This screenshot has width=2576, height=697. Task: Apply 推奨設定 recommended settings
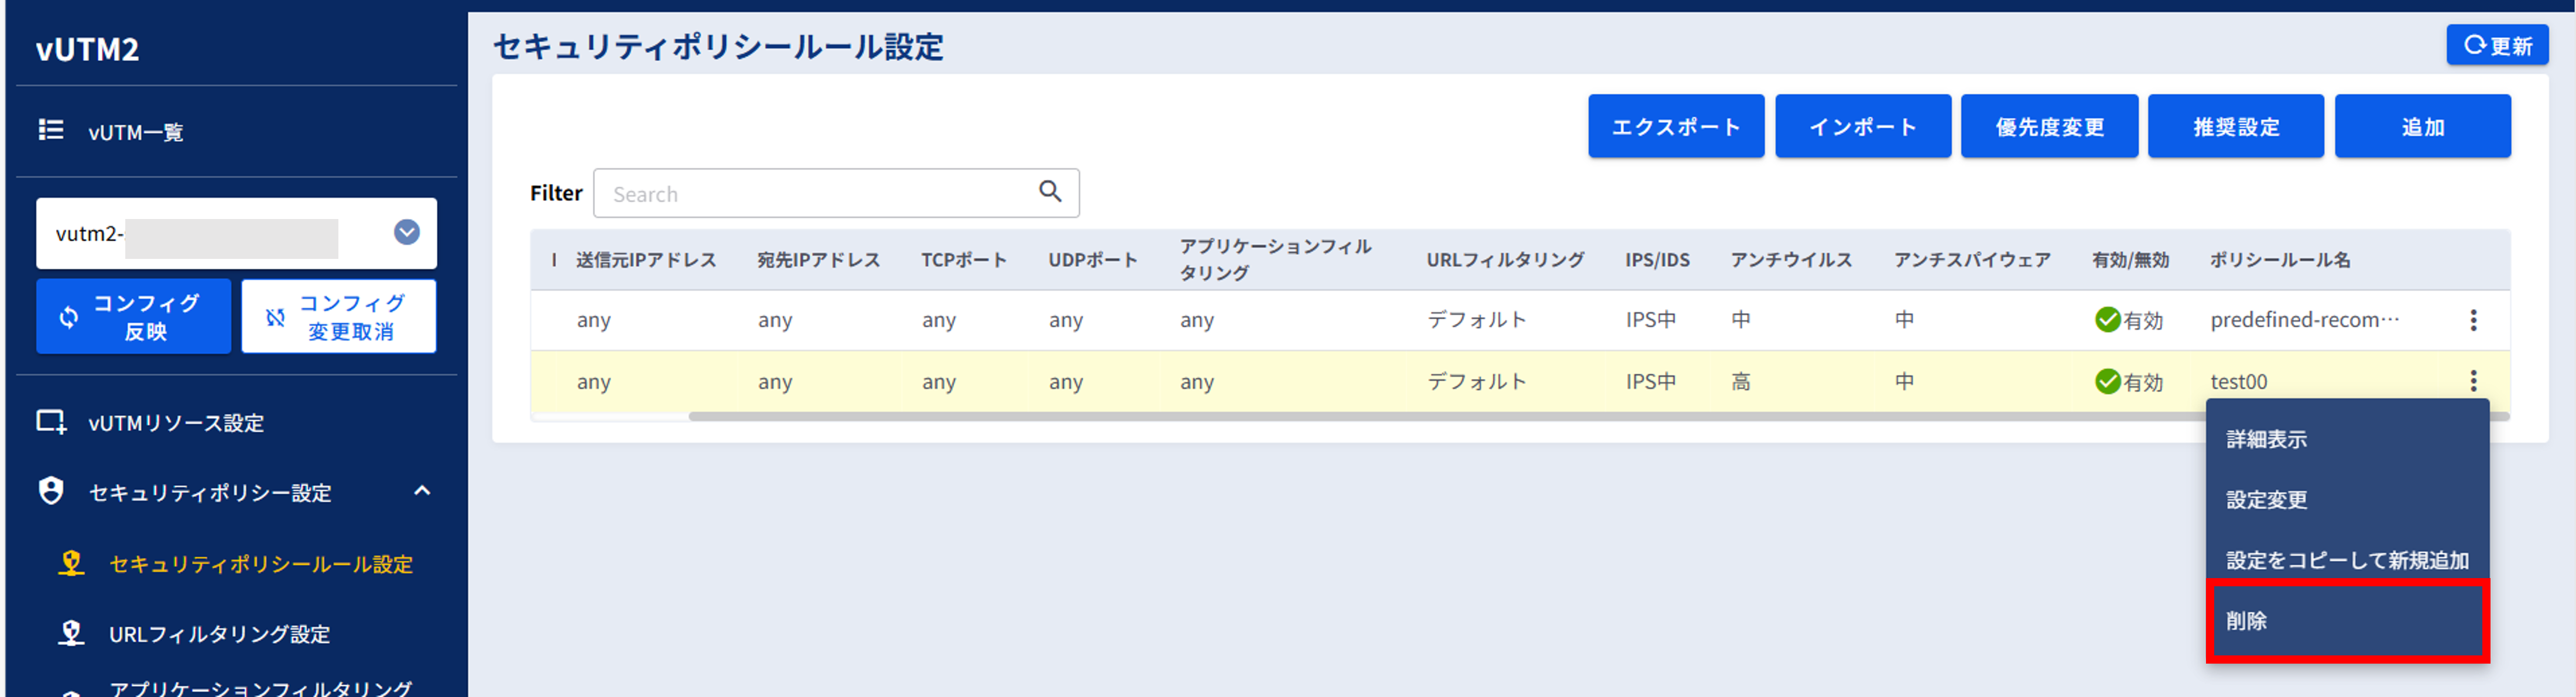(2235, 127)
